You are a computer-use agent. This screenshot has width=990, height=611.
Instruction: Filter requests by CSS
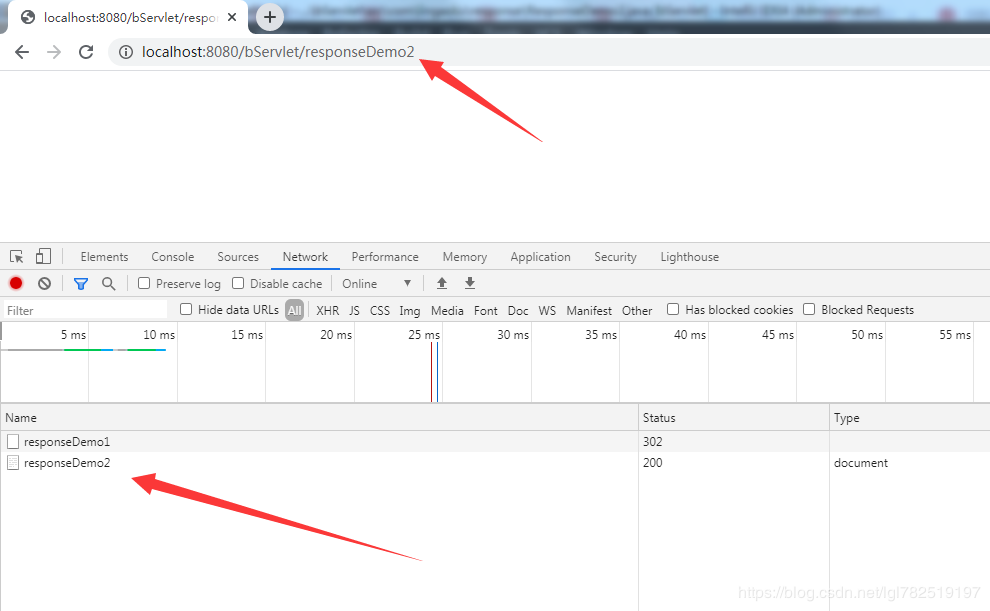coord(380,311)
